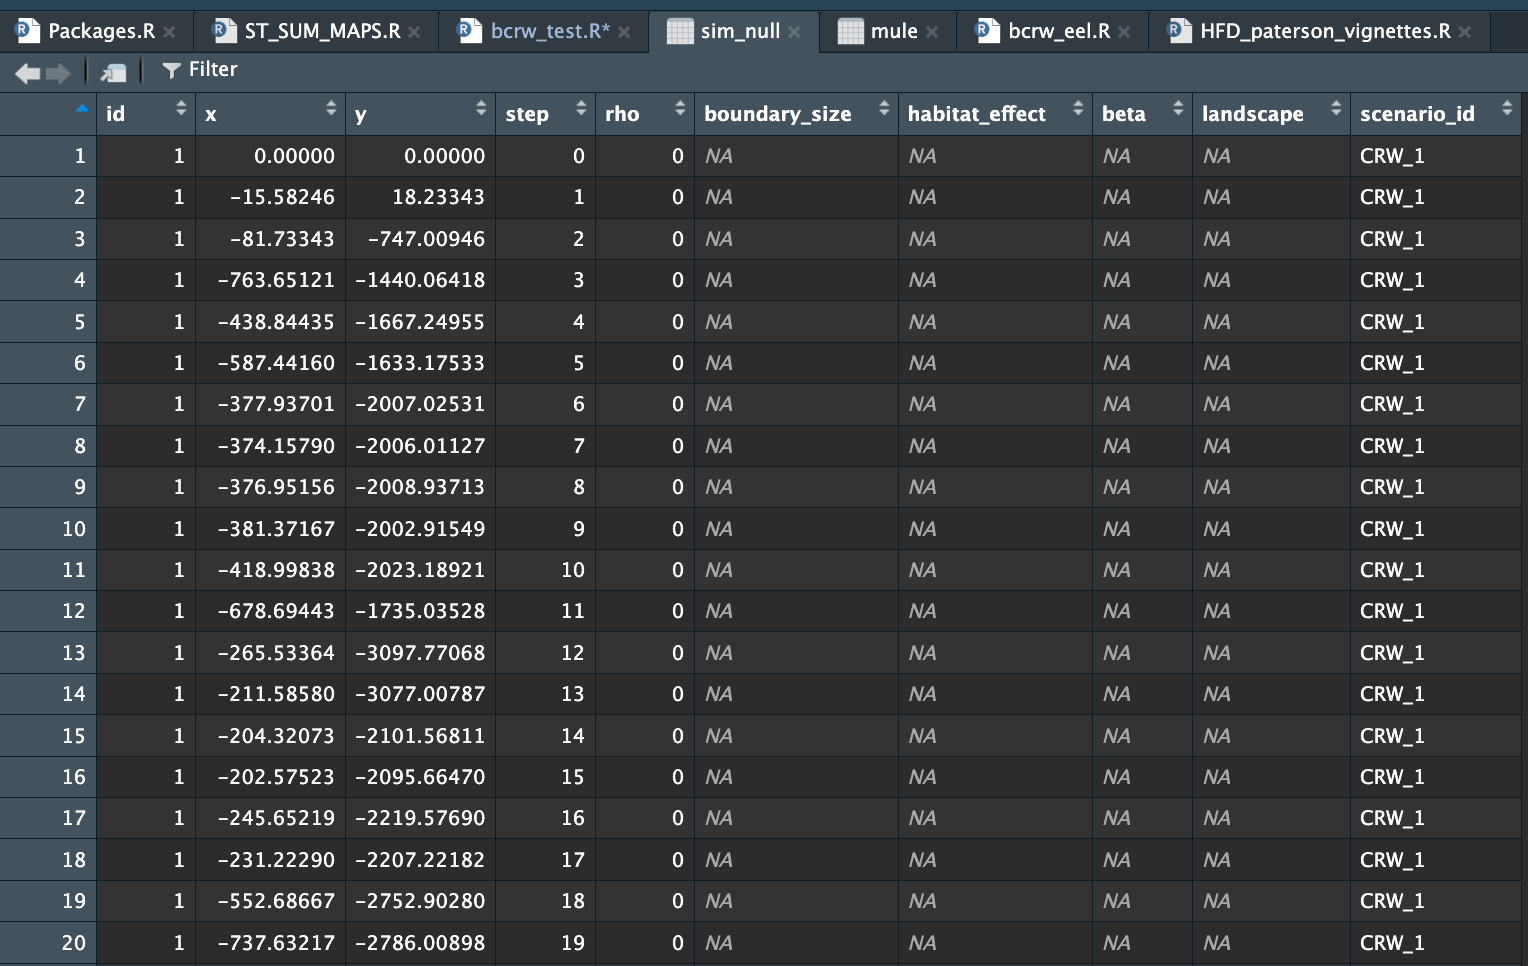Switch to bcrw_test.R* tab

(550, 31)
